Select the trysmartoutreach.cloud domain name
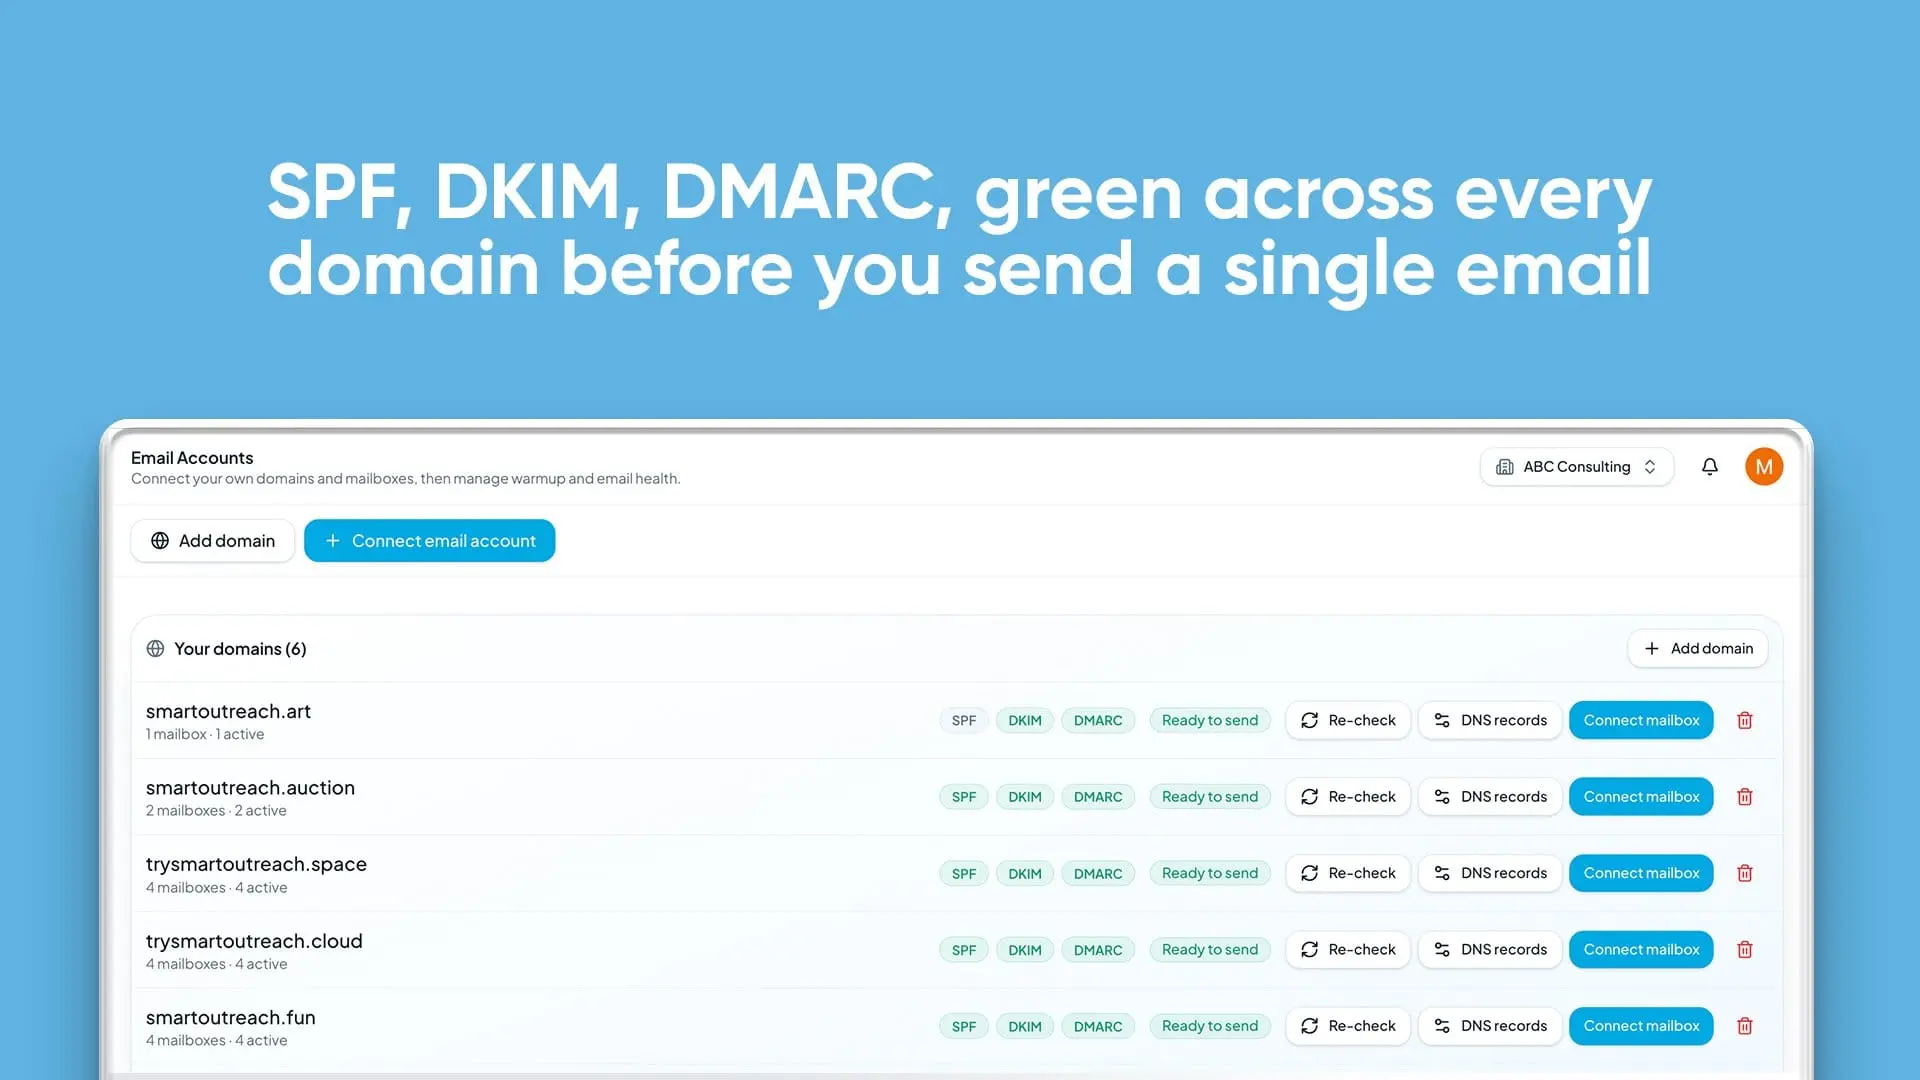Viewport: 1920px width, 1080px height. 254,941
